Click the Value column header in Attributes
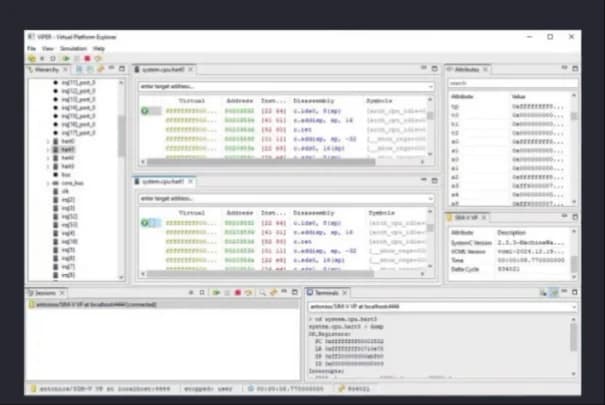This screenshot has height=405, width=605. click(519, 96)
